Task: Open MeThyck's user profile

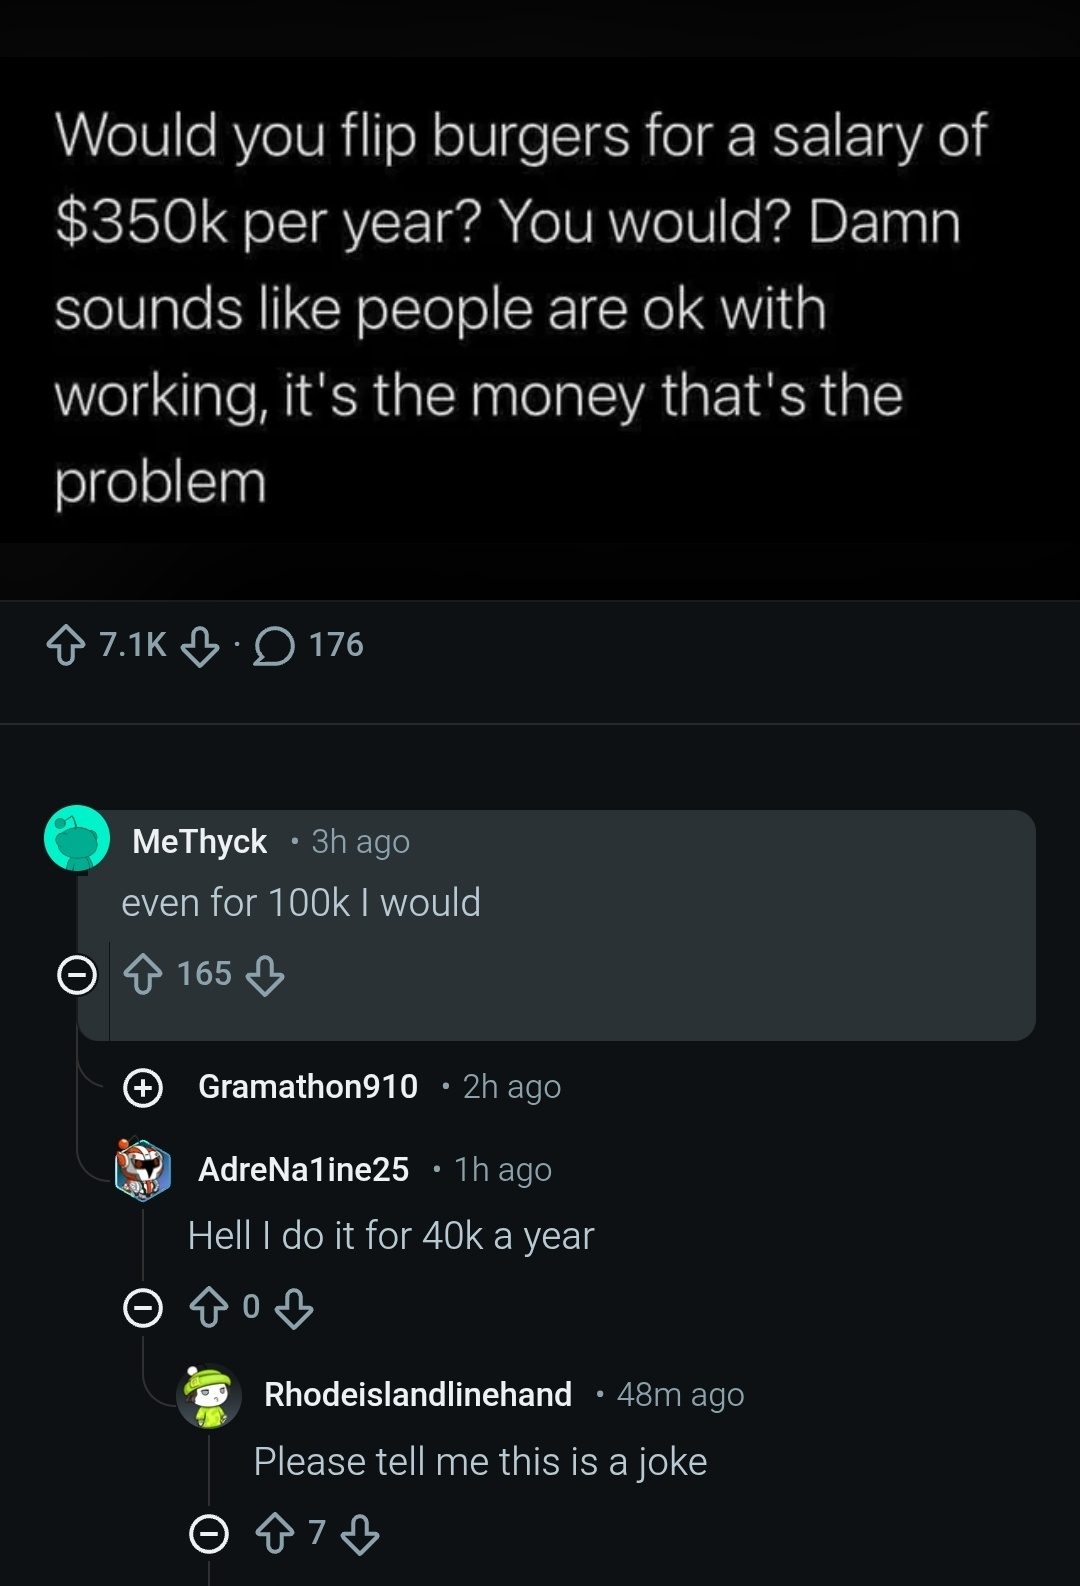Action: pos(200,842)
